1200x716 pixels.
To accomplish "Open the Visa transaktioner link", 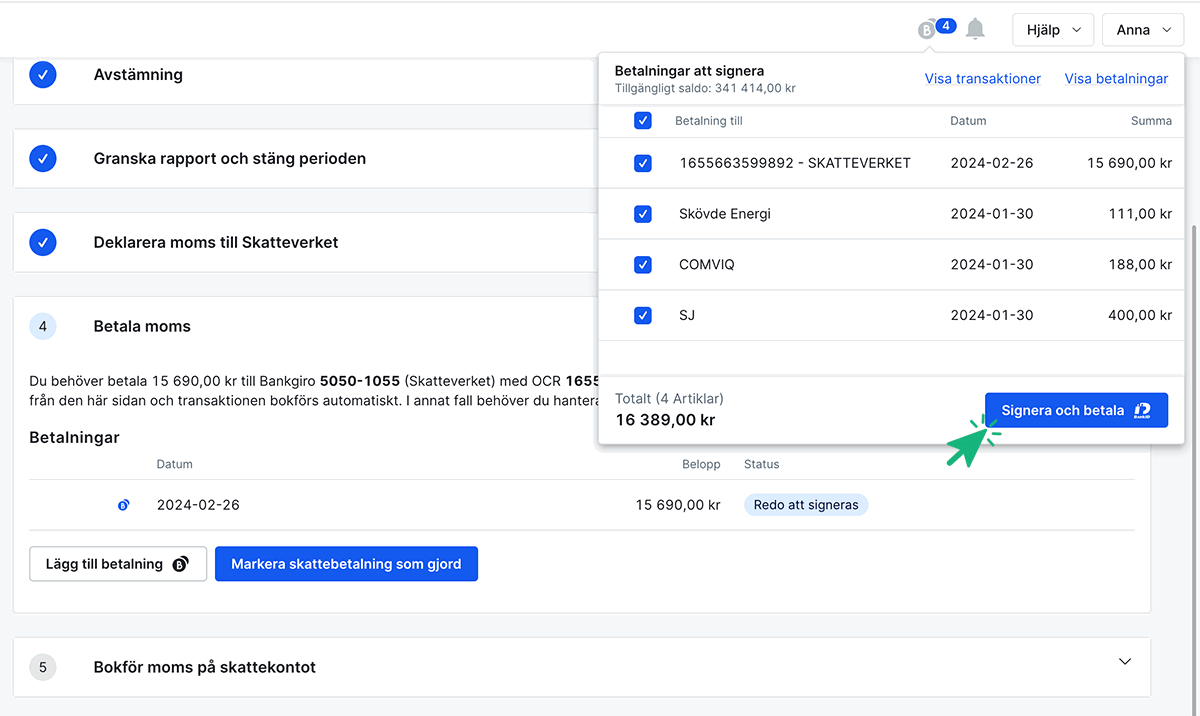I will (982, 79).
